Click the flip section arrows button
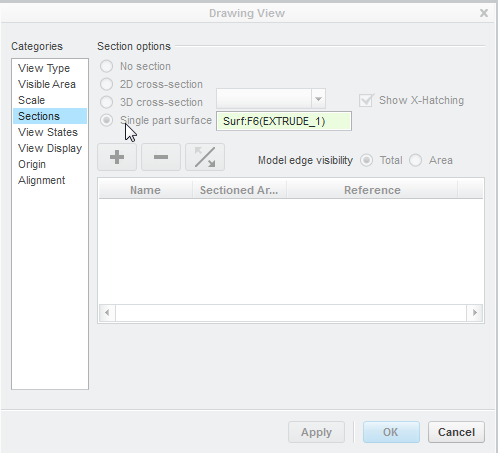This screenshot has width=498, height=453. [205, 157]
